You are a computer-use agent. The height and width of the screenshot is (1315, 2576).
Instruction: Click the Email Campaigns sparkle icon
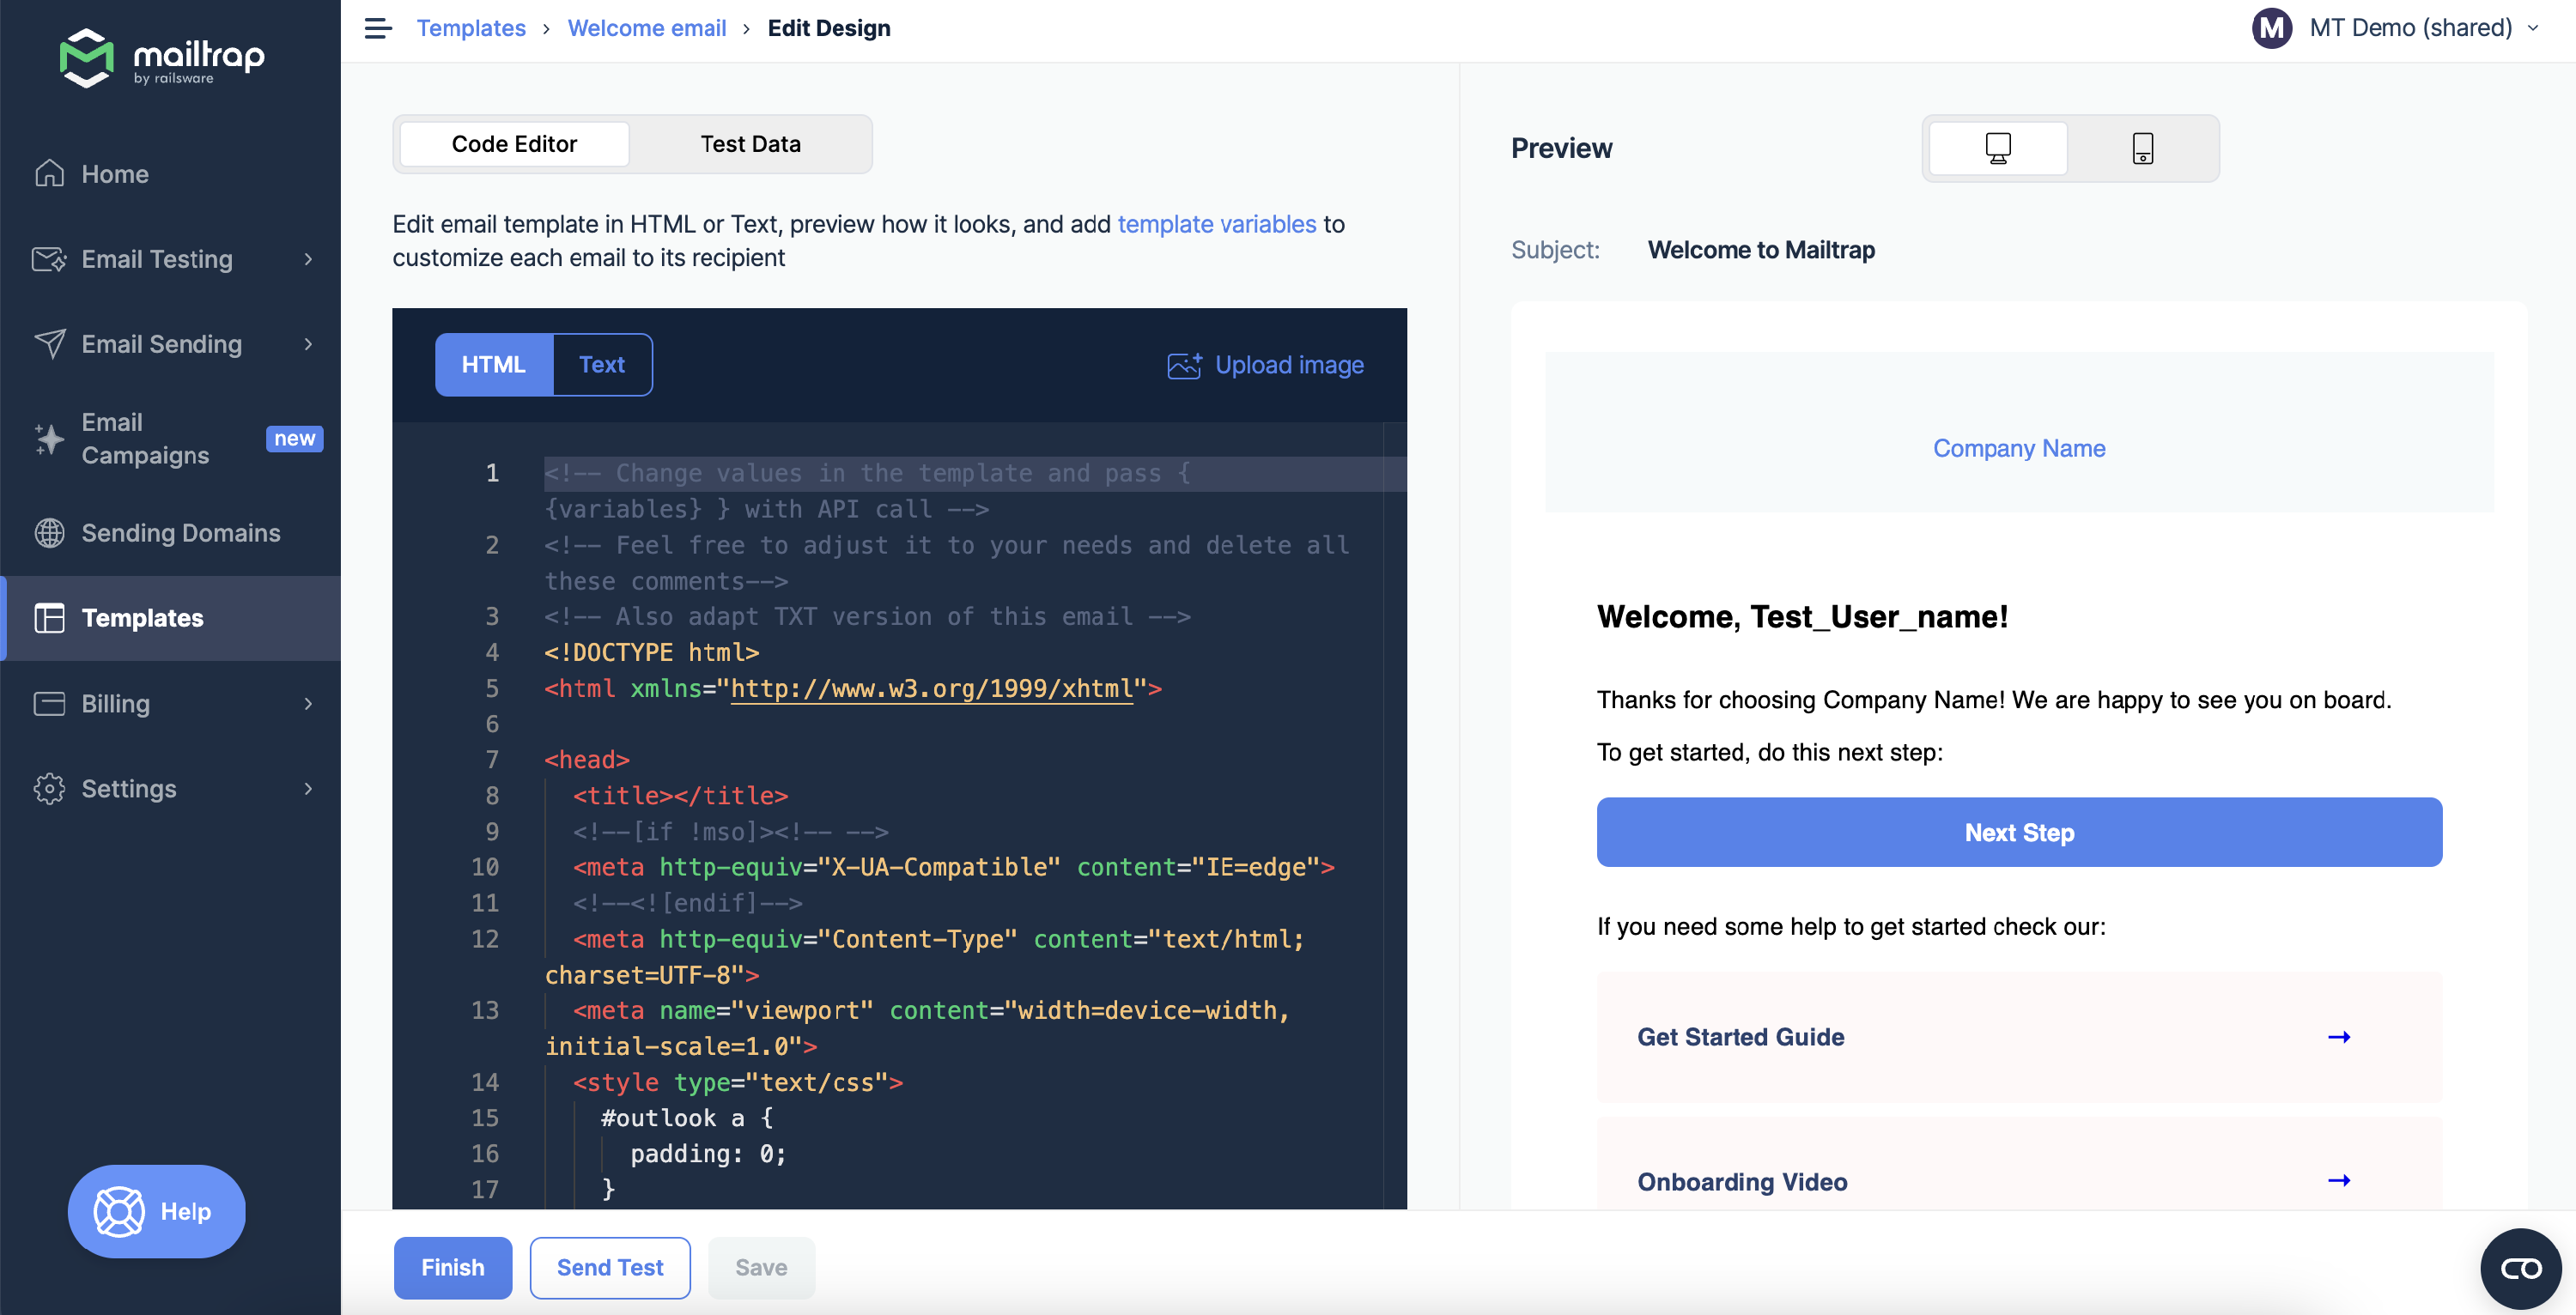(x=49, y=439)
